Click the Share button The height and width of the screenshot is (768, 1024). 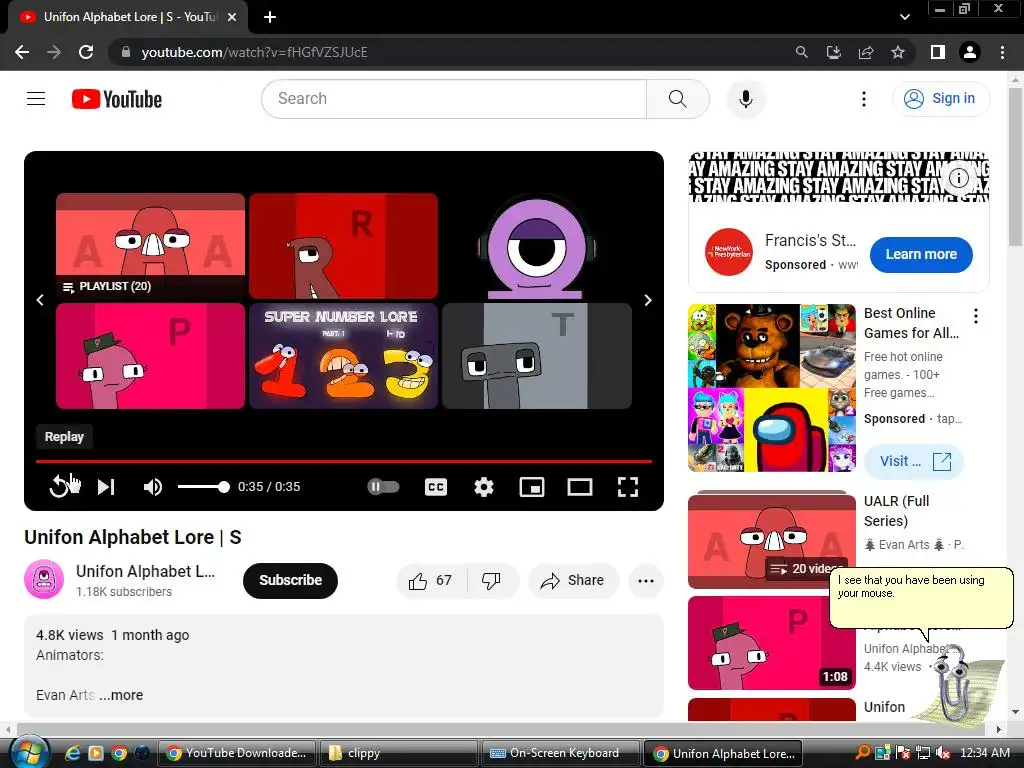573,581
